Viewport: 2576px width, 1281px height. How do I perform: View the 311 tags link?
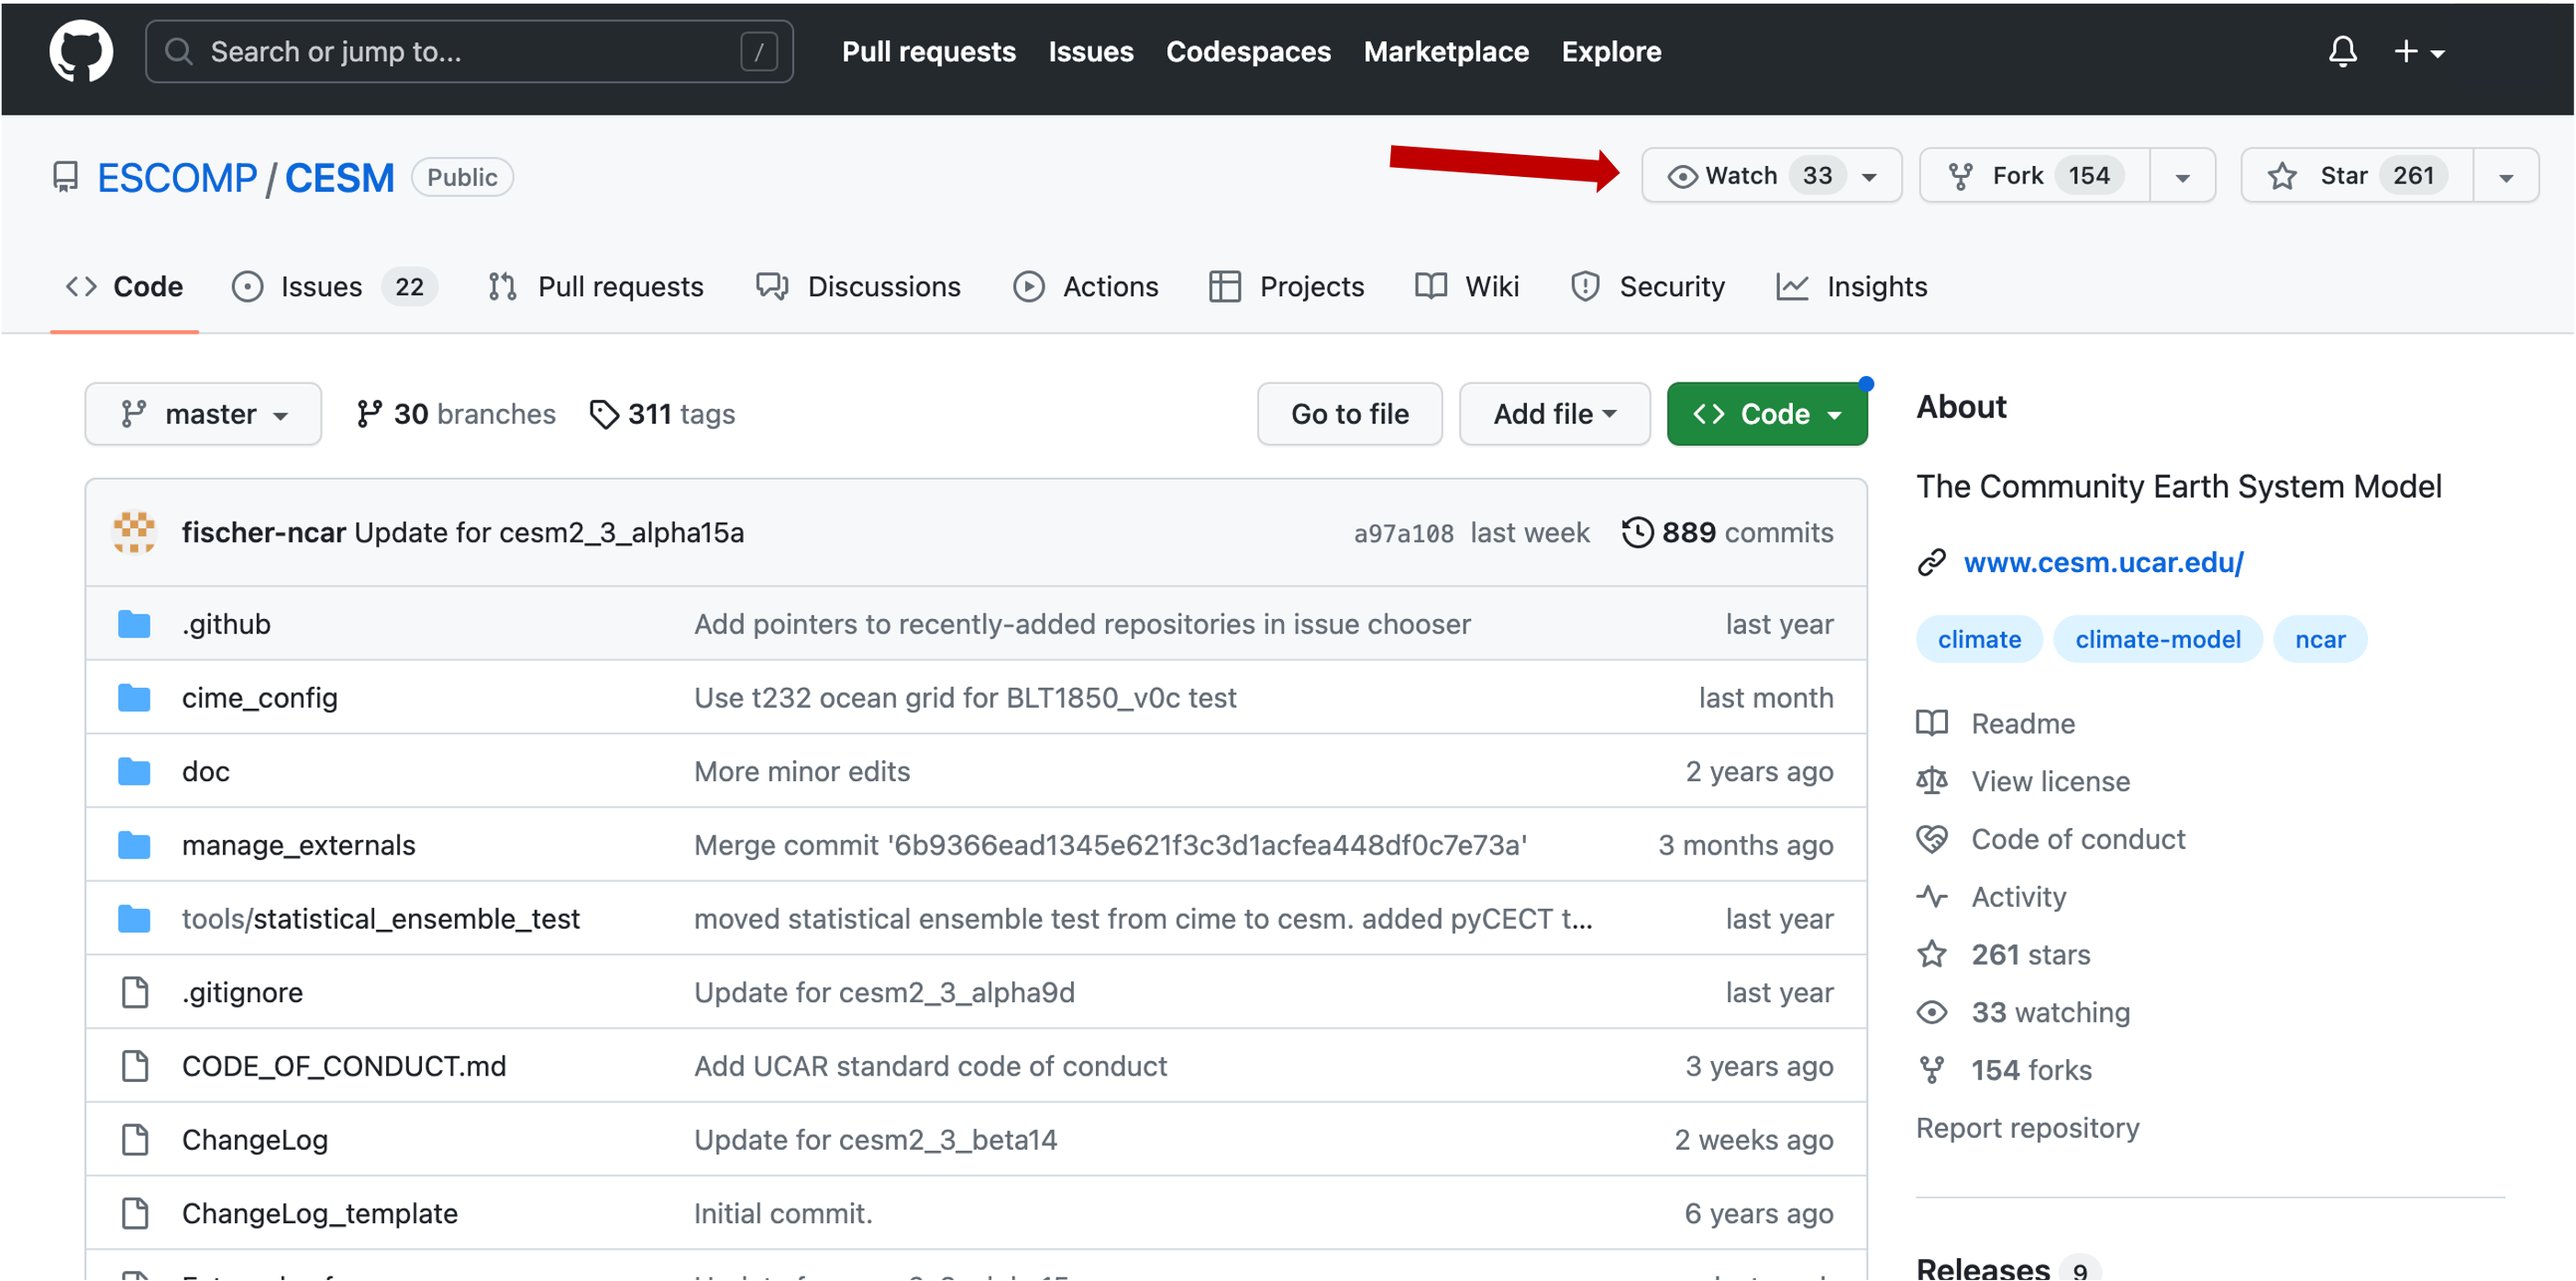662,413
